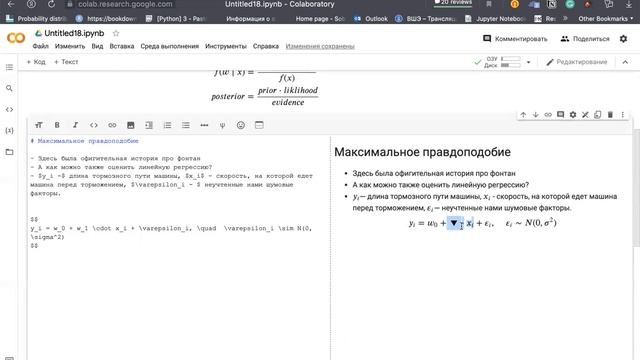Screen dimensions: 640x360
Task: Copy link to cell icon
Action: 548,115
